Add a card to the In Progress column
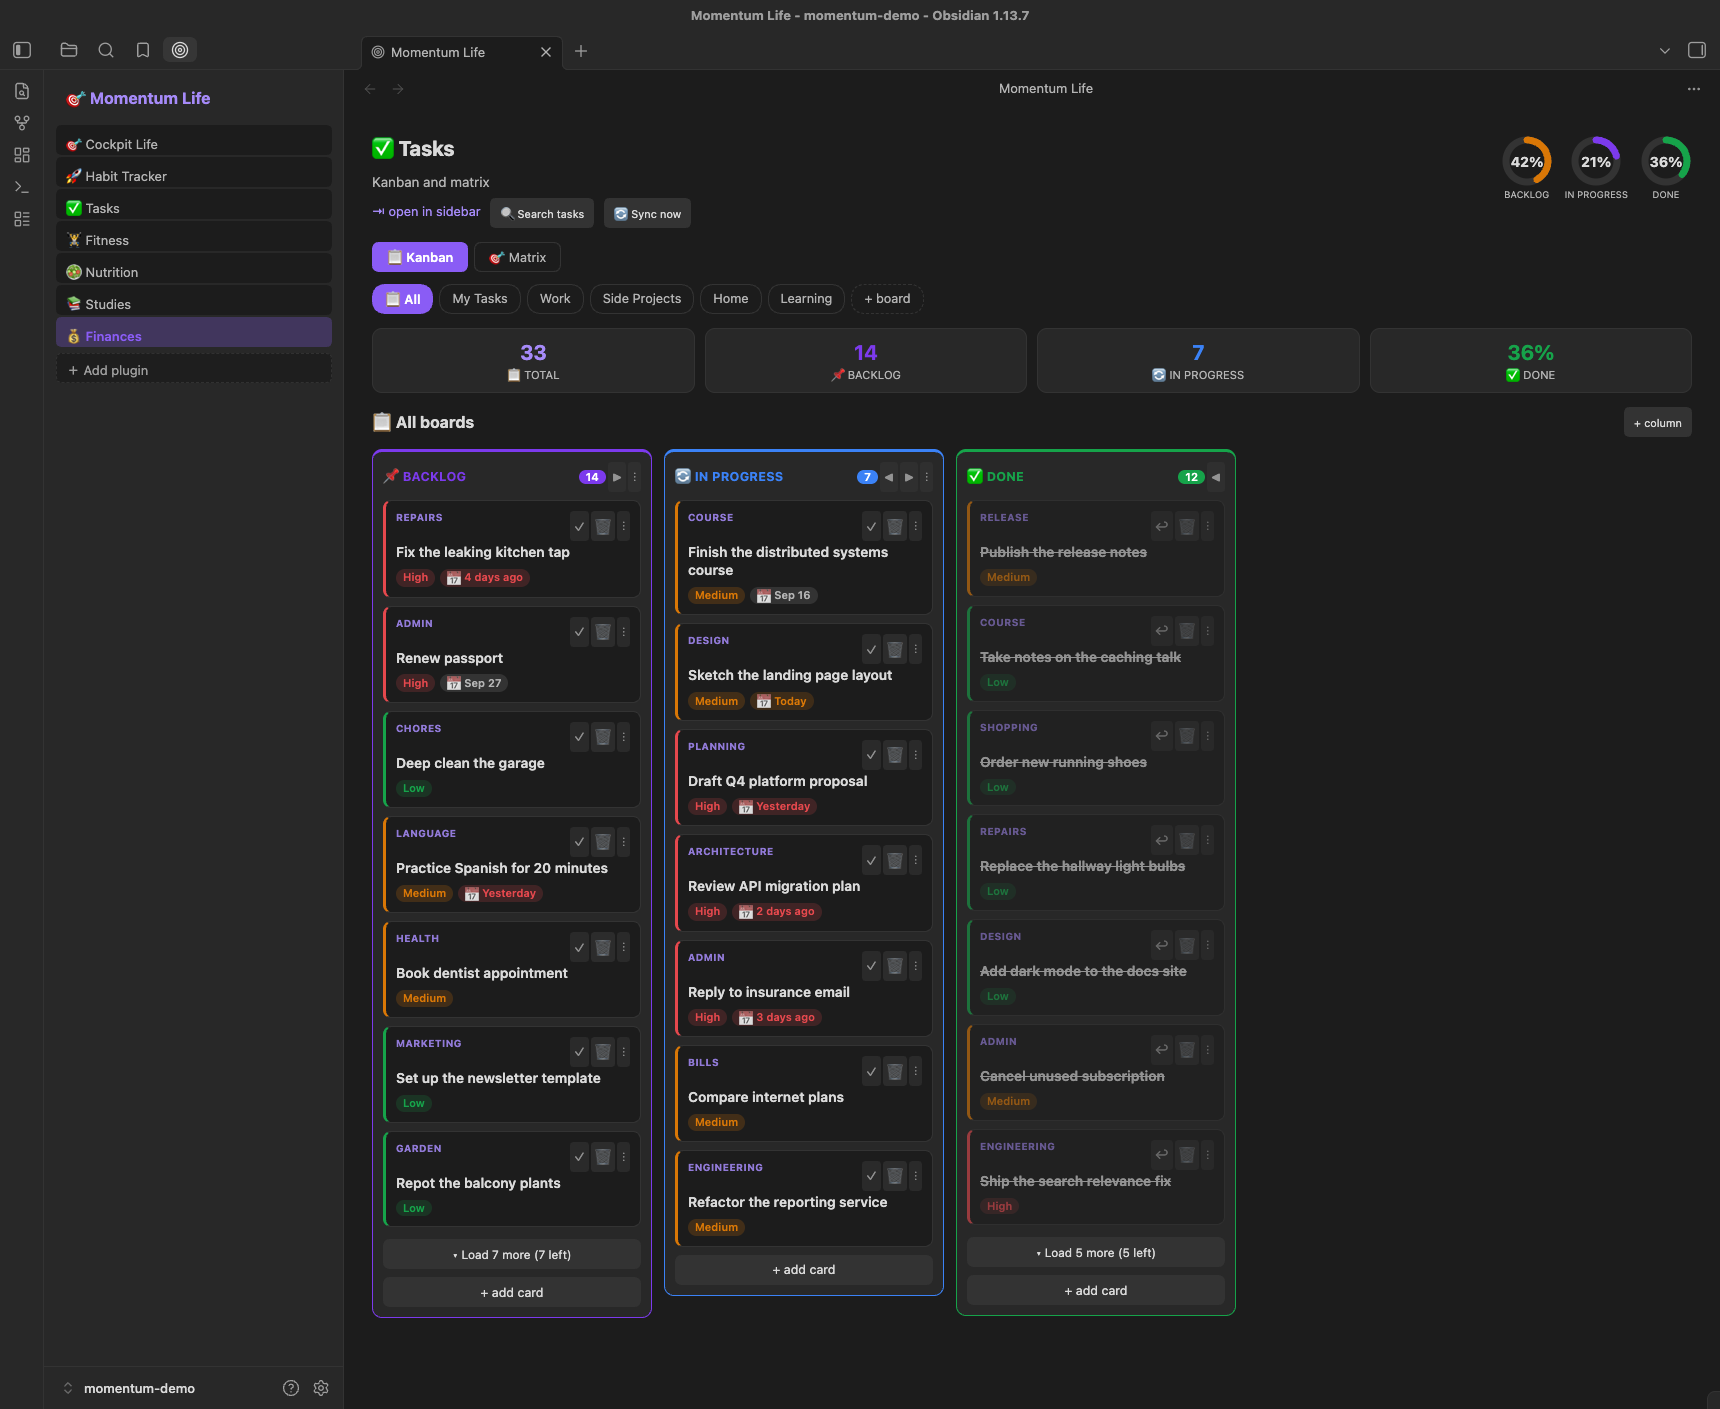This screenshot has height=1409, width=1720. 804,1270
